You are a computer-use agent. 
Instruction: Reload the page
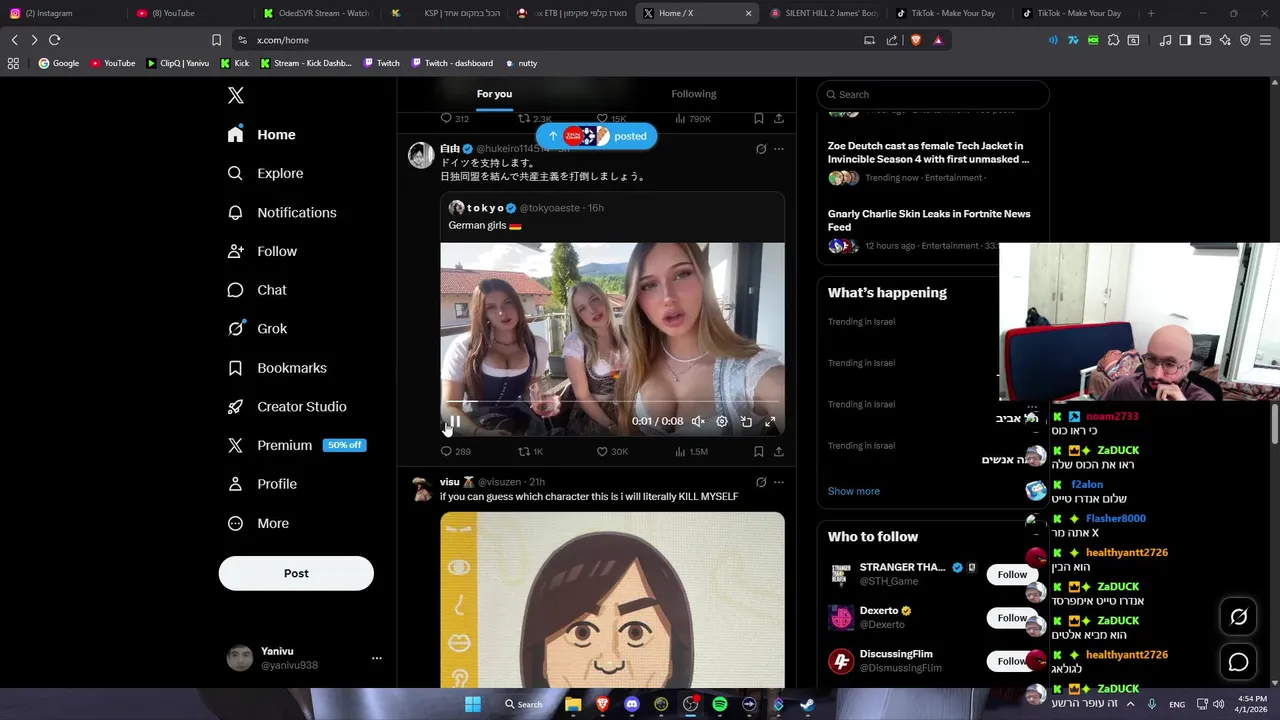pos(55,40)
